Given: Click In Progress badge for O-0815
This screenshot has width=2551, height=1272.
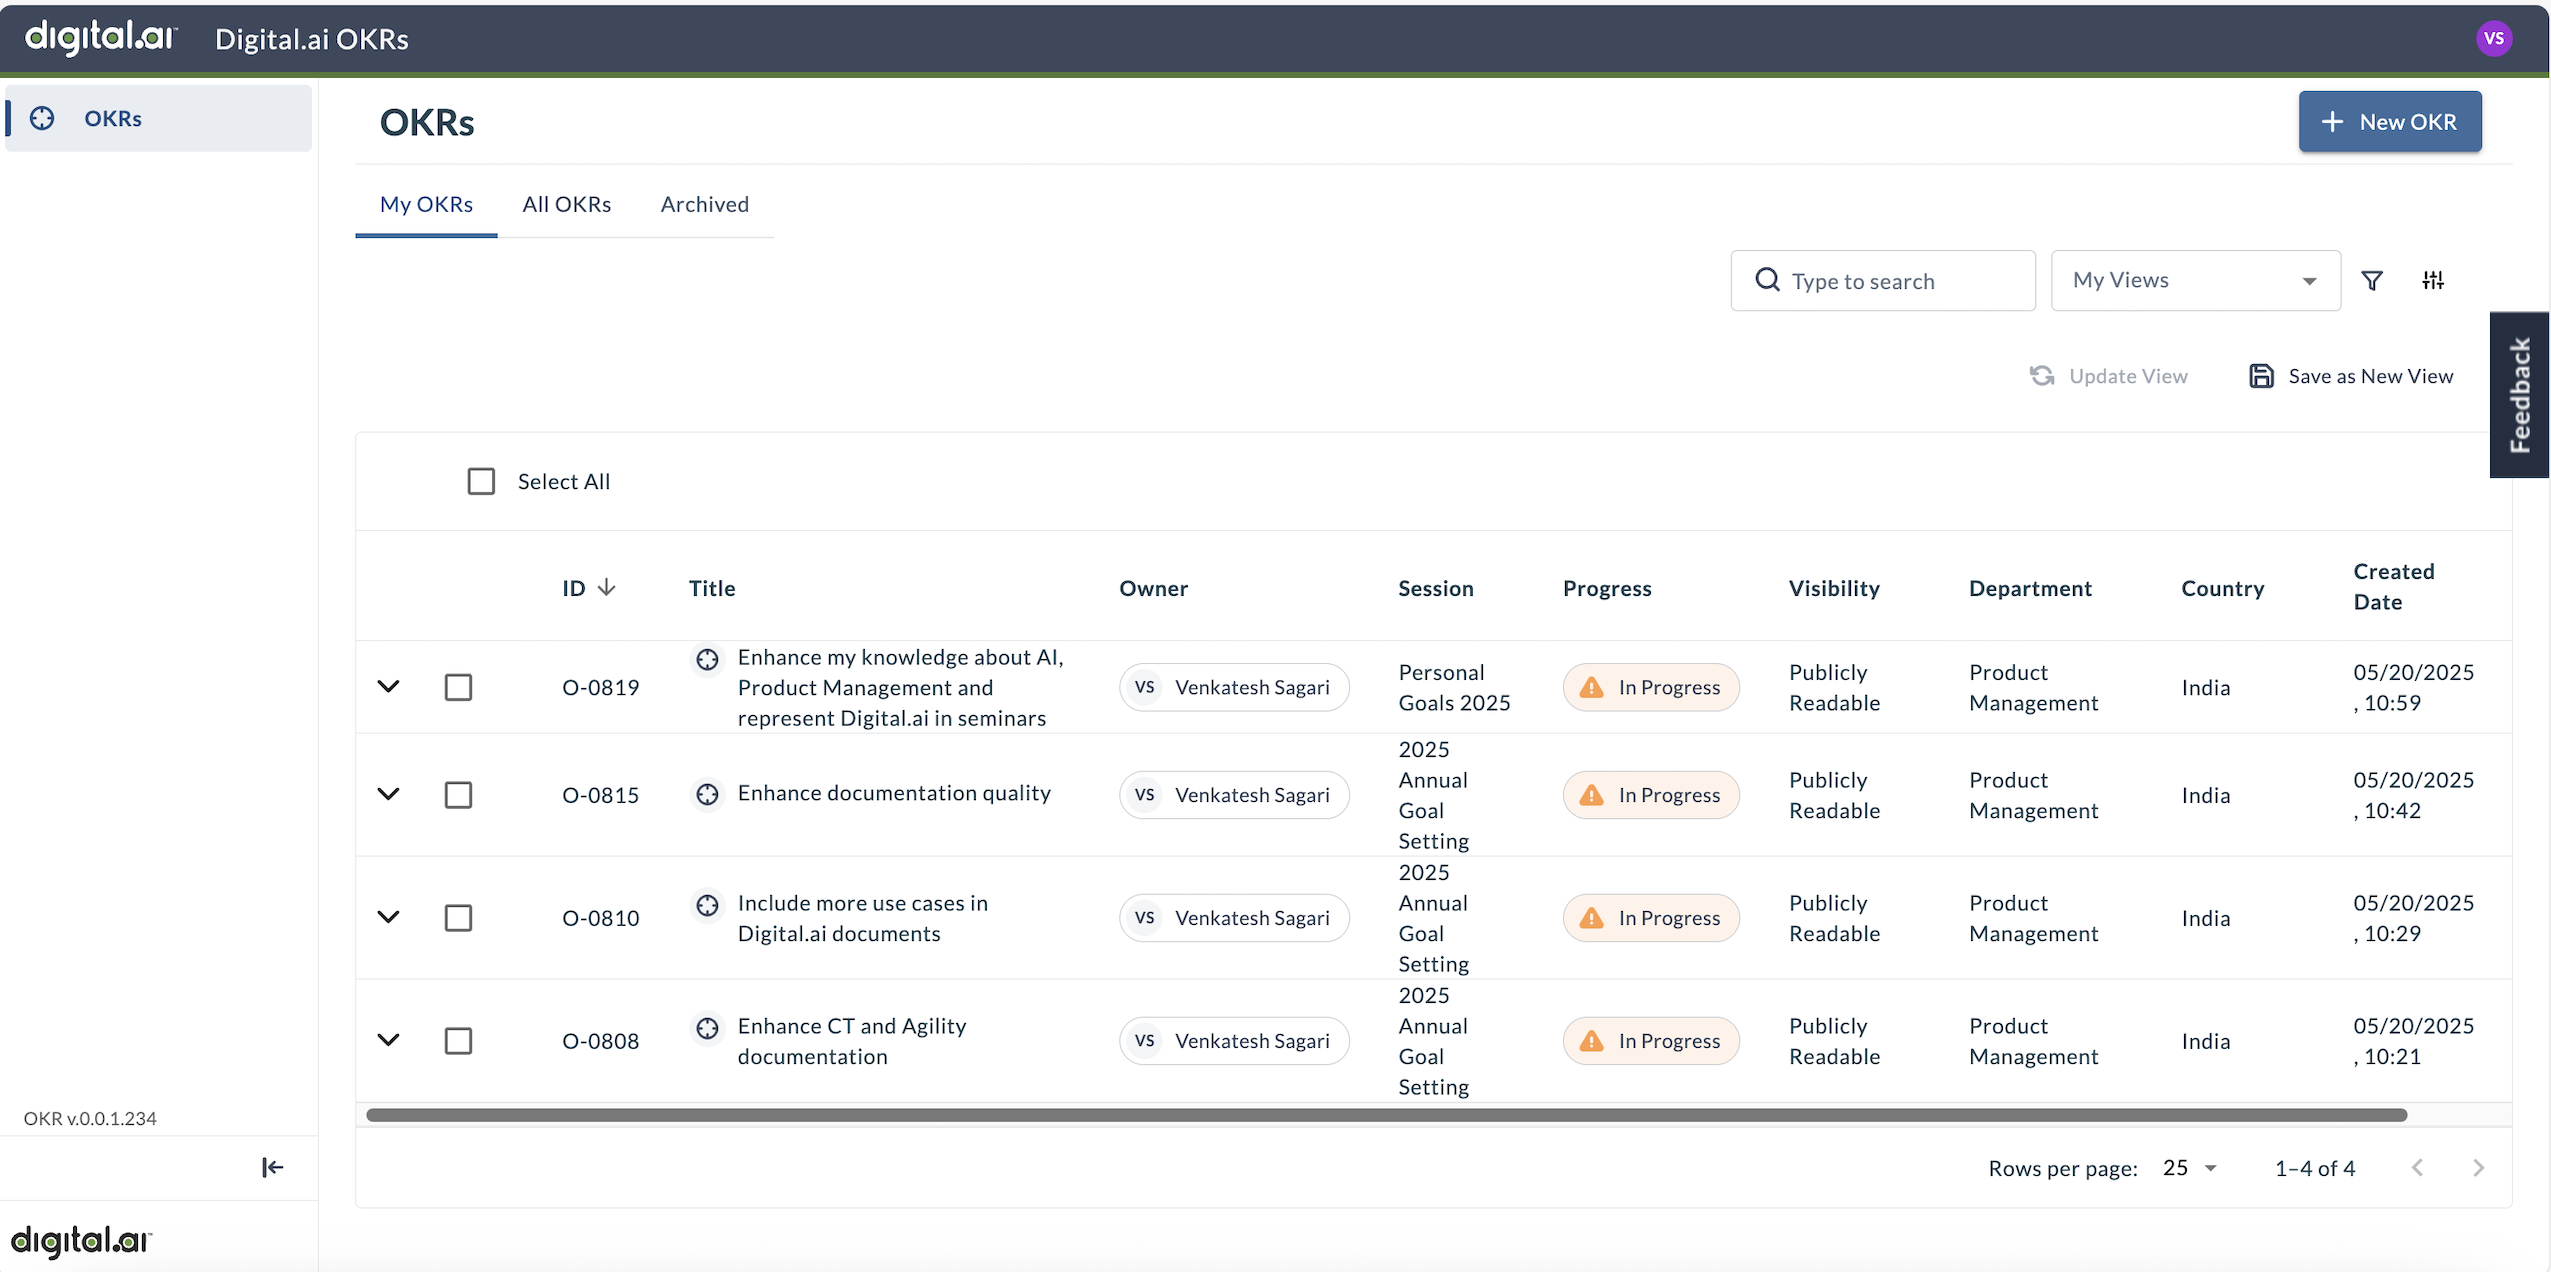Looking at the screenshot, I should pos(1651,795).
